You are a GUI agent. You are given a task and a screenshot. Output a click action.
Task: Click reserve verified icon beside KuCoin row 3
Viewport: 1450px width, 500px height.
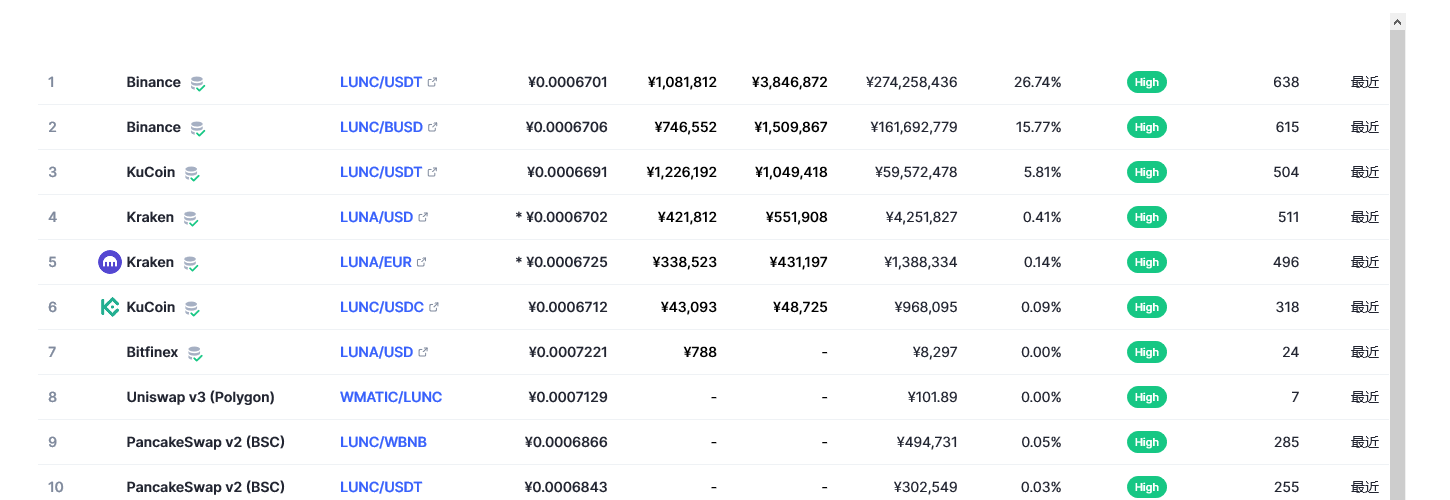tap(192, 173)
